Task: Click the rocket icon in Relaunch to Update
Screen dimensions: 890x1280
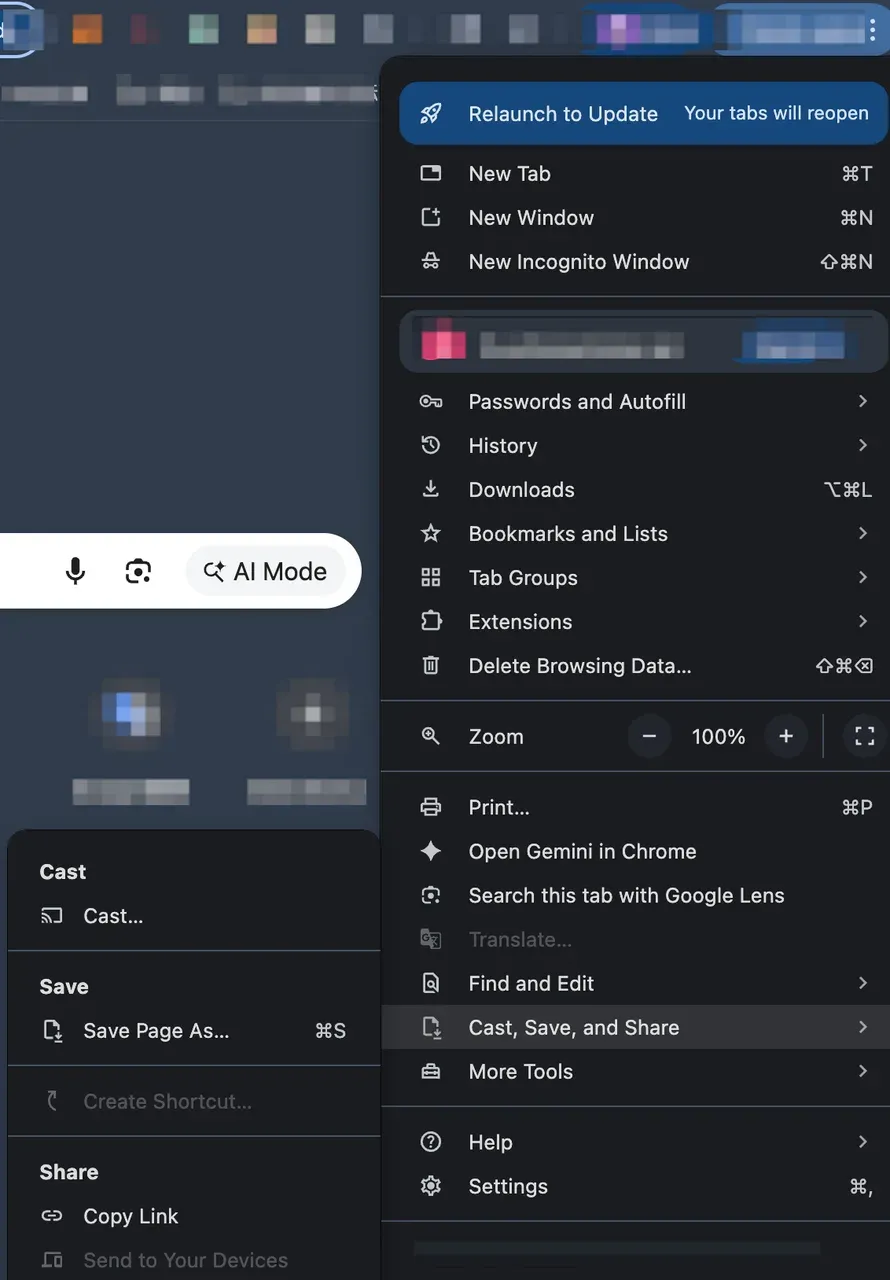Action: point(431,114)
